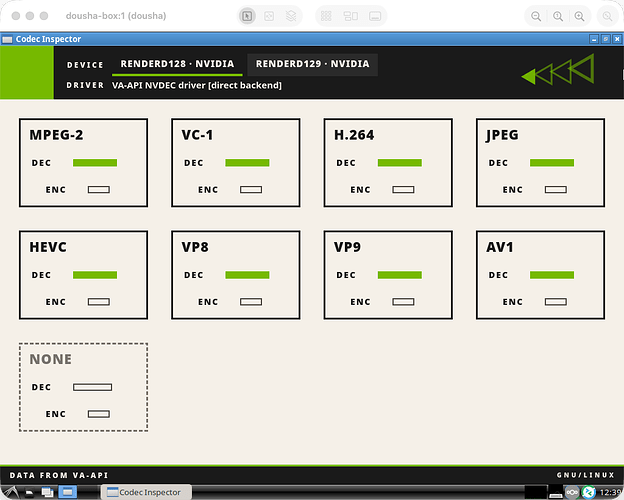Viewport: 624px width, 500px height.
Task: Click the Codec Inspector title bar window icon
Action: click(x=7, y=39)
